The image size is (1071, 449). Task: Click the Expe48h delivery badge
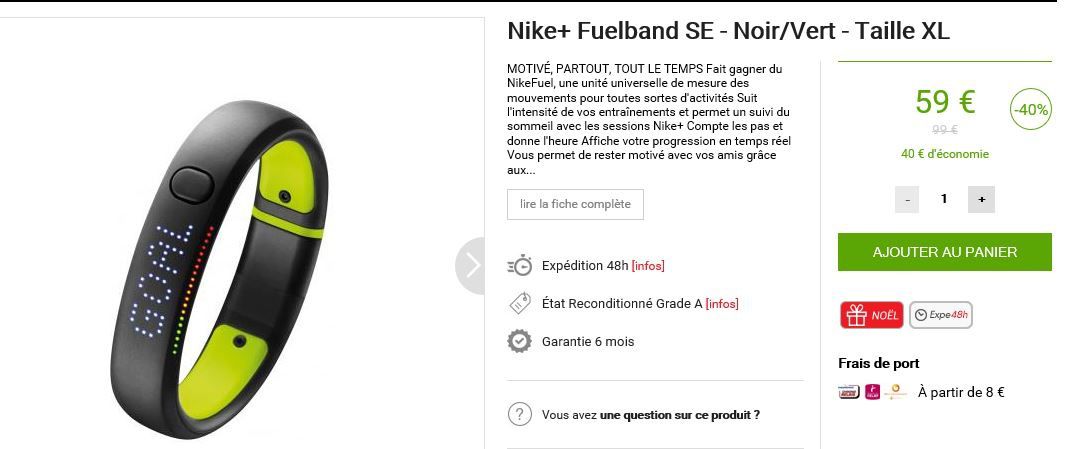pos(941,315)
